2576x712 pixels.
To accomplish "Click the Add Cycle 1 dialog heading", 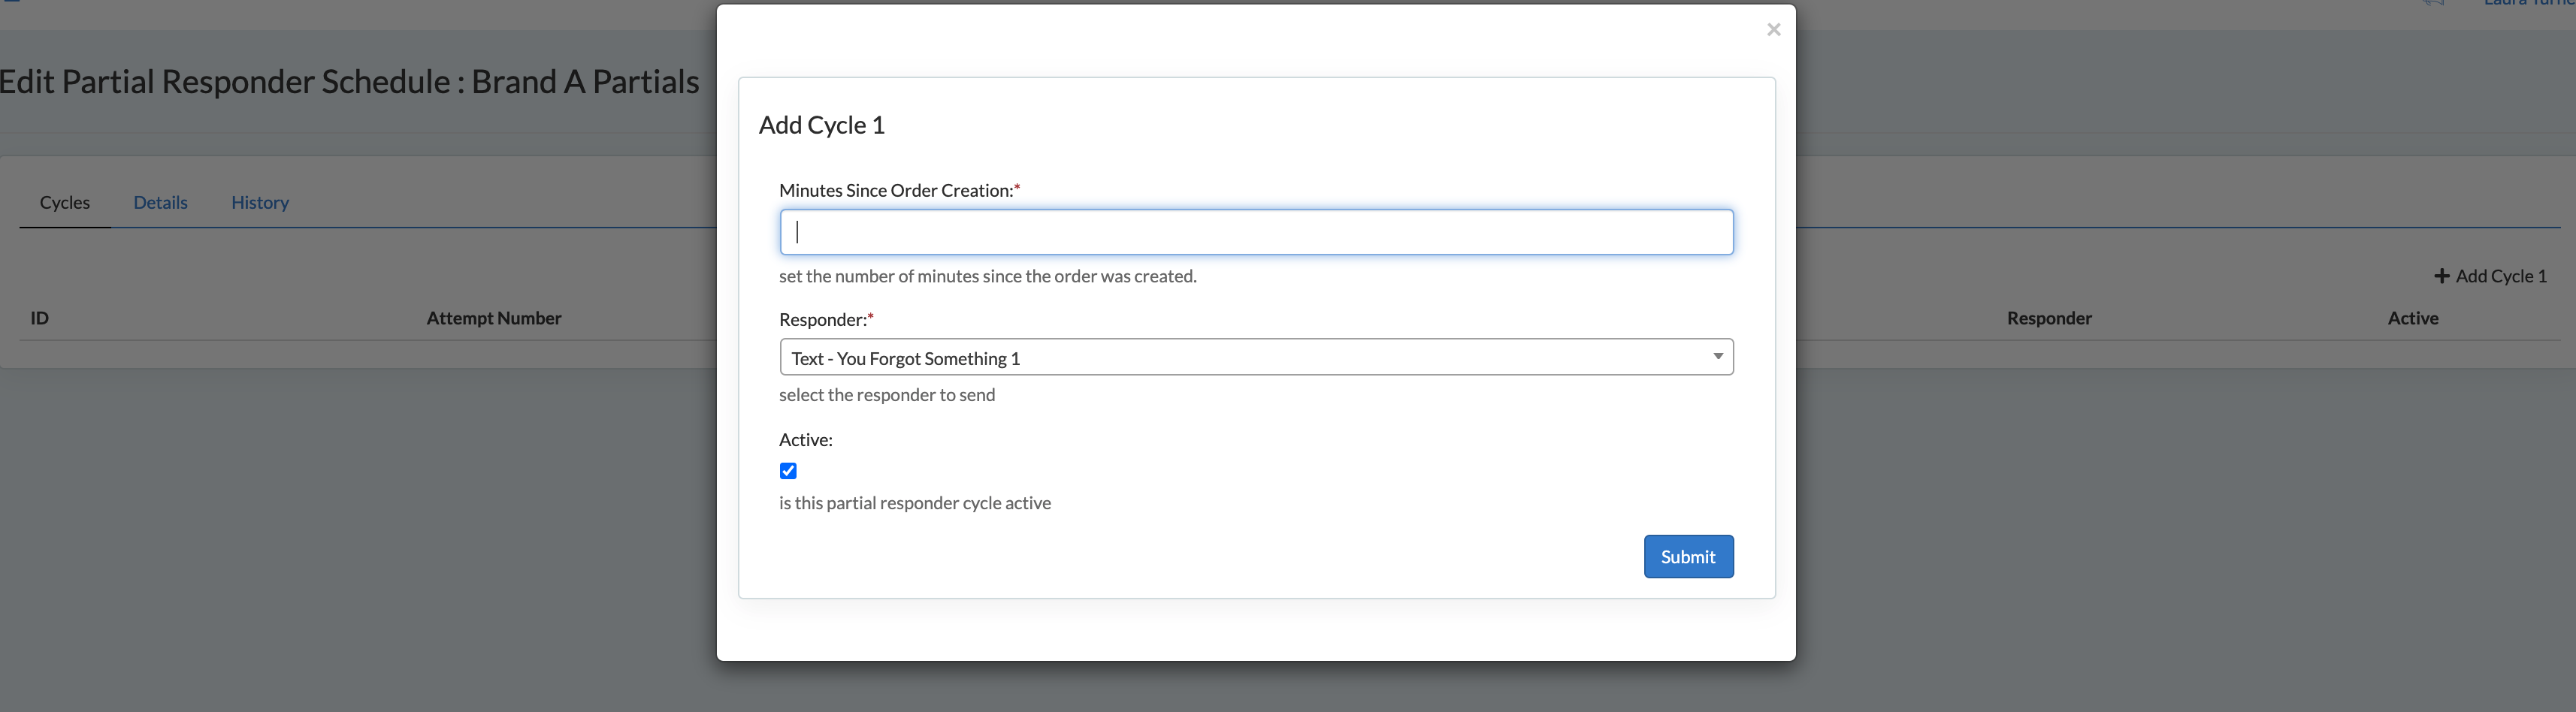I will pos(822,125).
